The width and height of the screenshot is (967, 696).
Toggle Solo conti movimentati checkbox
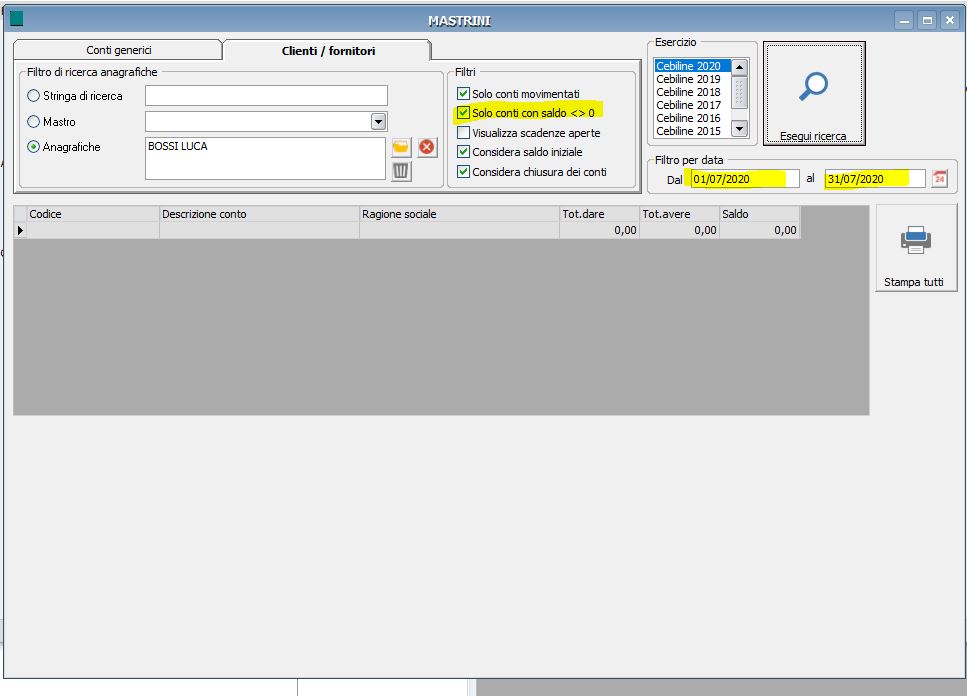[463, 94]
